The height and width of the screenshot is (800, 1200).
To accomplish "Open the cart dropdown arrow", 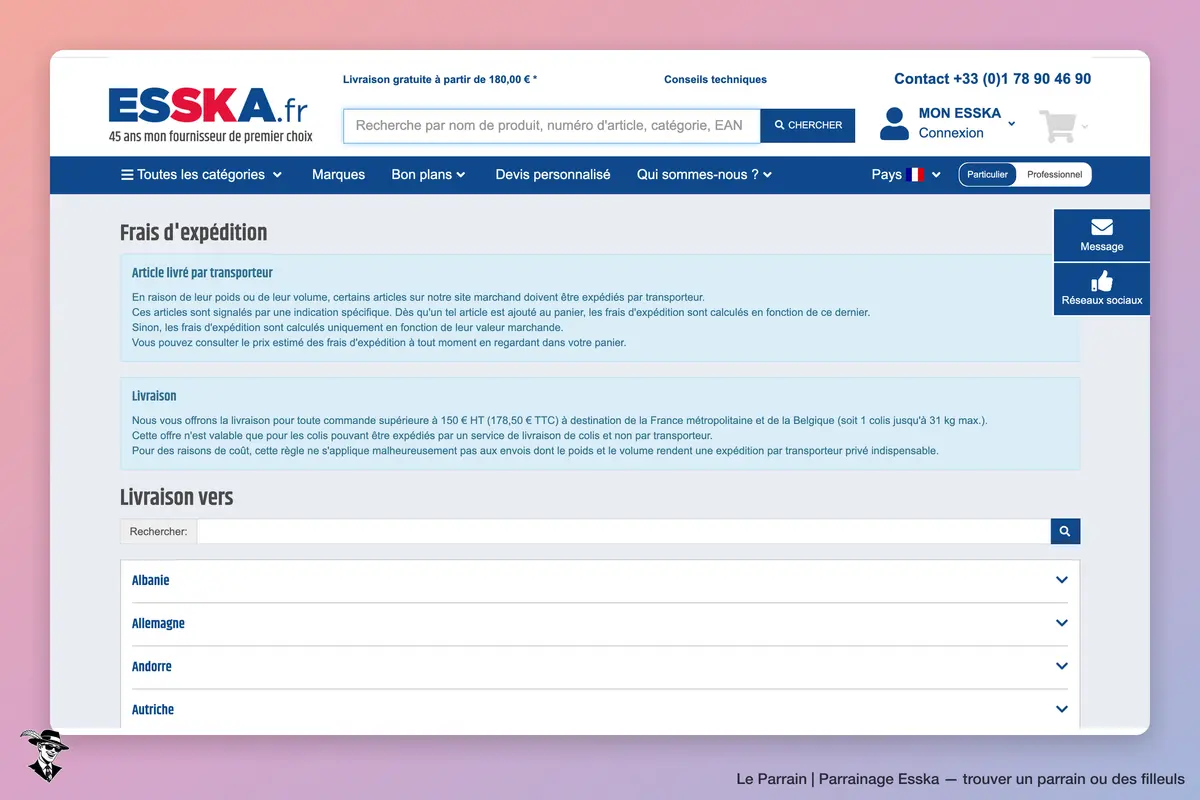I will click(x=1085, y=126).
